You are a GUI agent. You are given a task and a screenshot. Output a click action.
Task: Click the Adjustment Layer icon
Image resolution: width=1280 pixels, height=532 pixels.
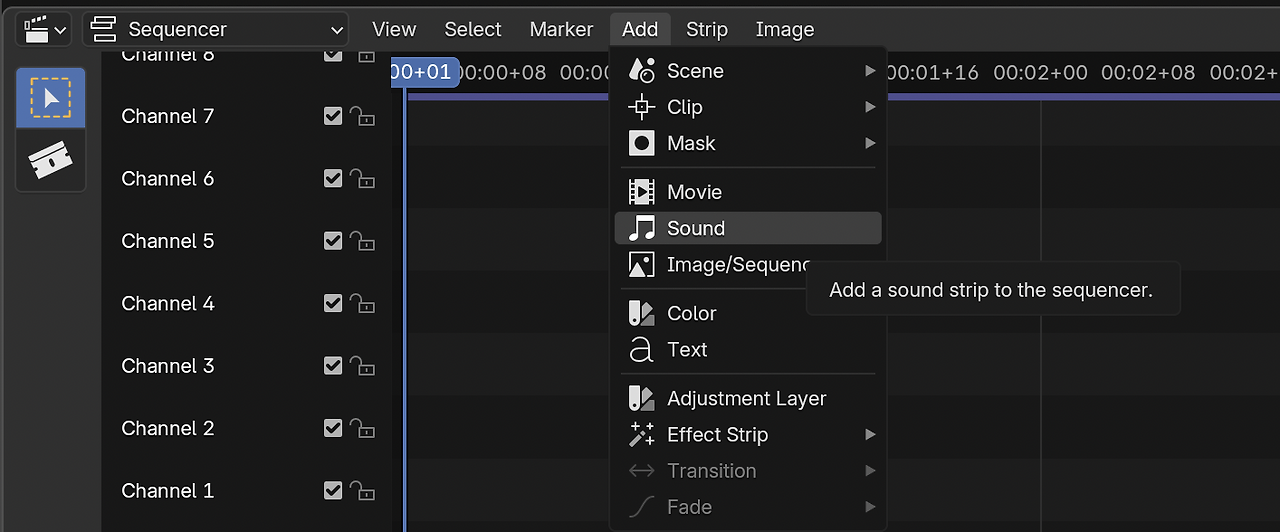(641, 398)
